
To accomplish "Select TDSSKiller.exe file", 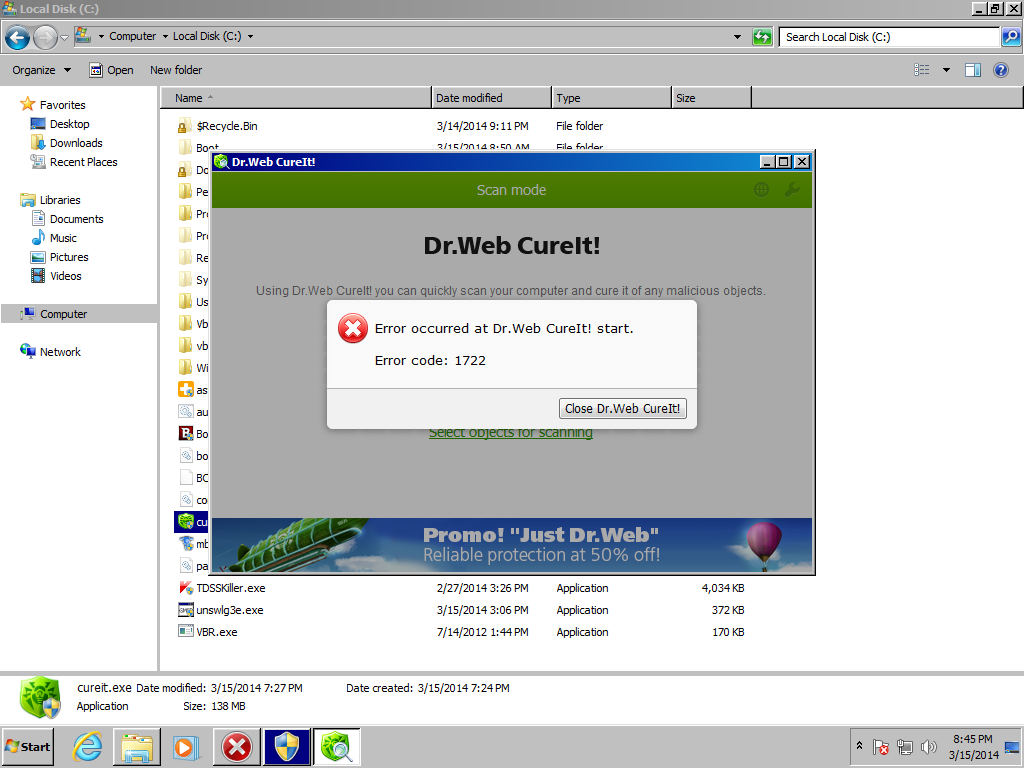I will pos(231,588).
